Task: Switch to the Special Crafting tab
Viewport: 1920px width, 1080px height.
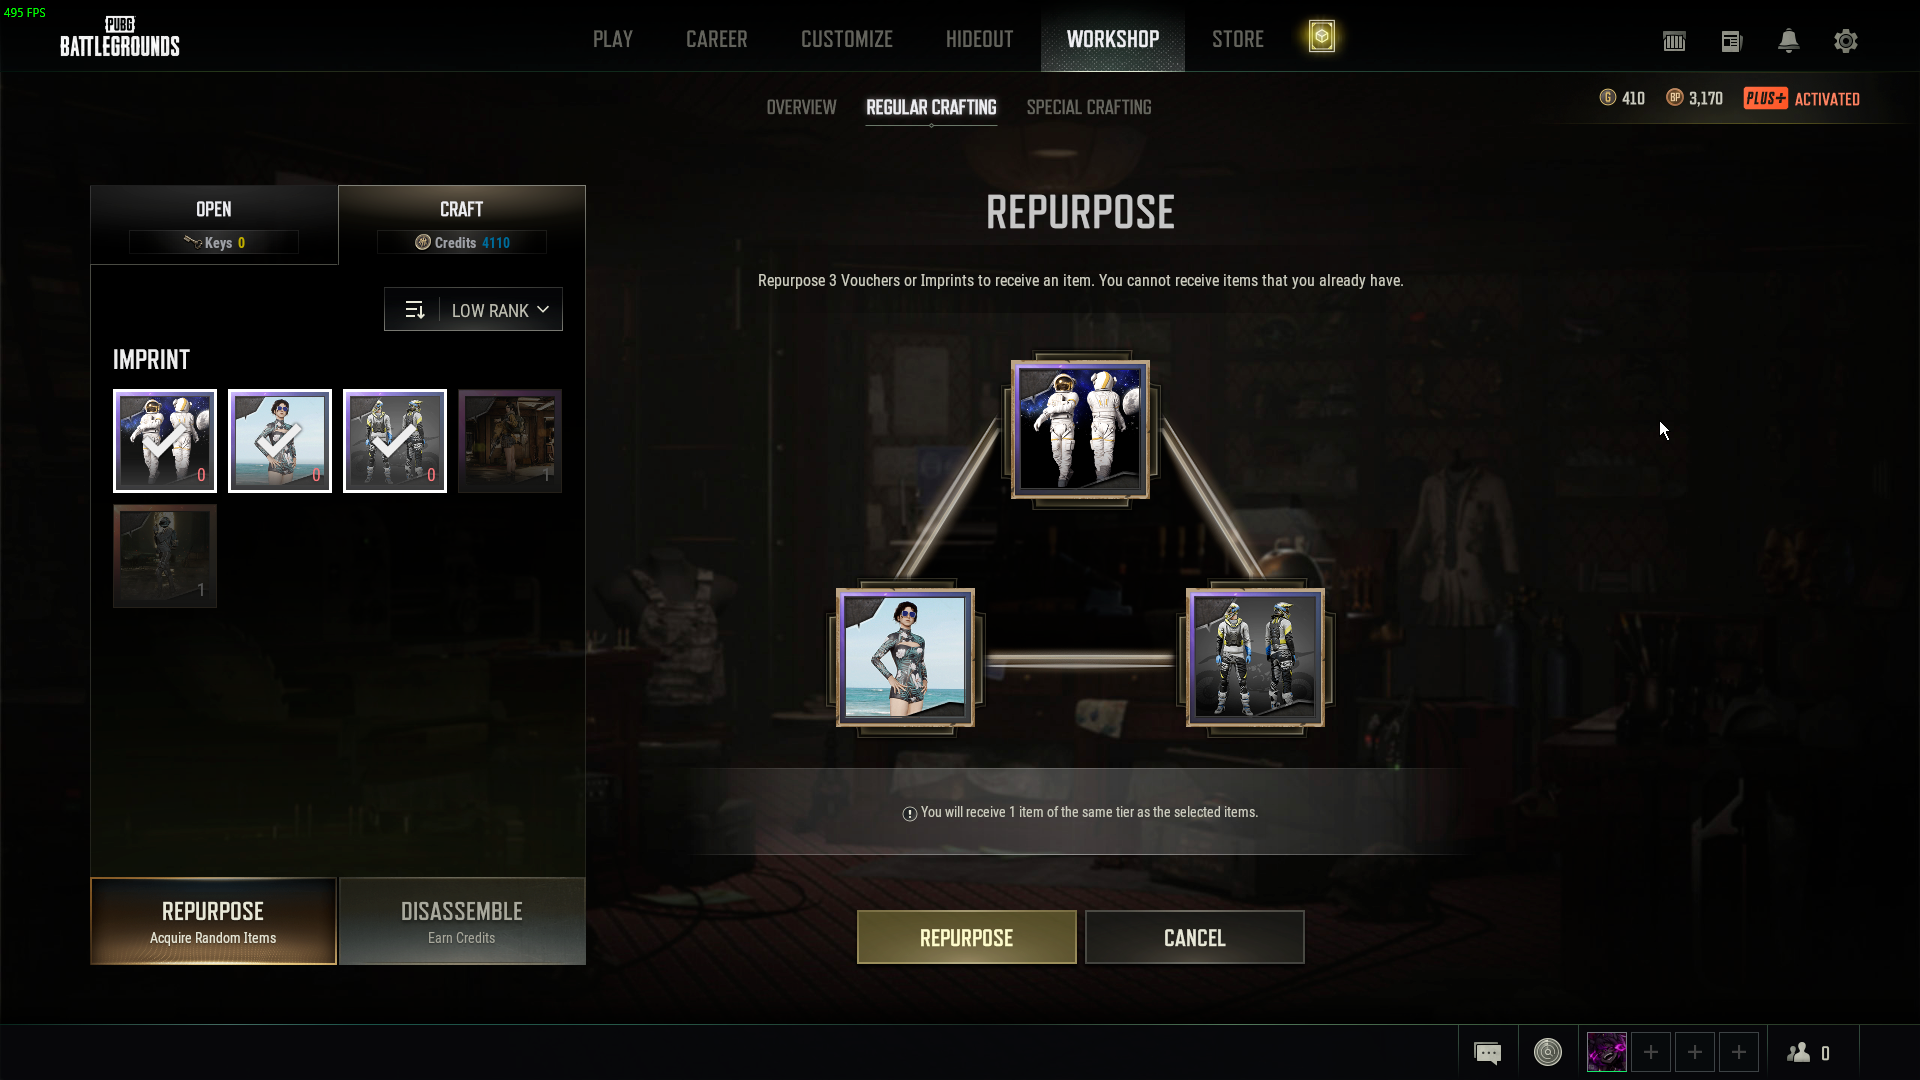Action: tap(1089, 107)
